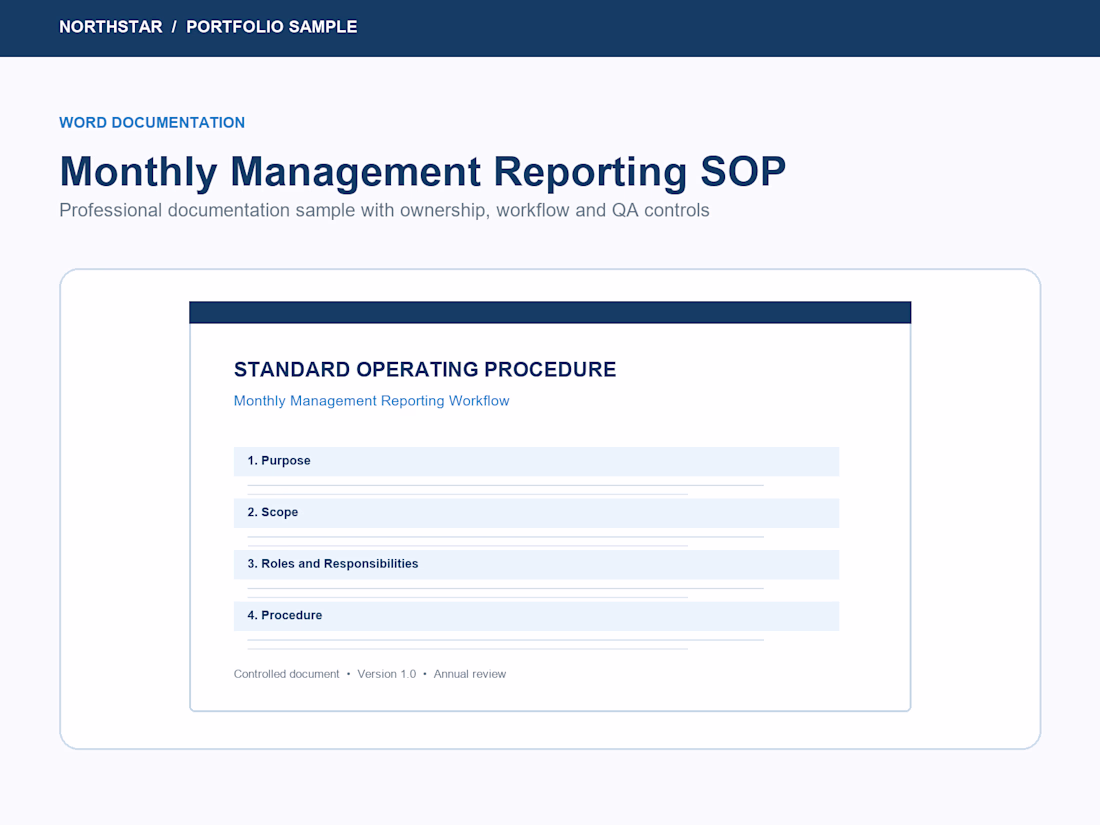Click the Professional documentation sample subtitle

(x=384, y=210)
